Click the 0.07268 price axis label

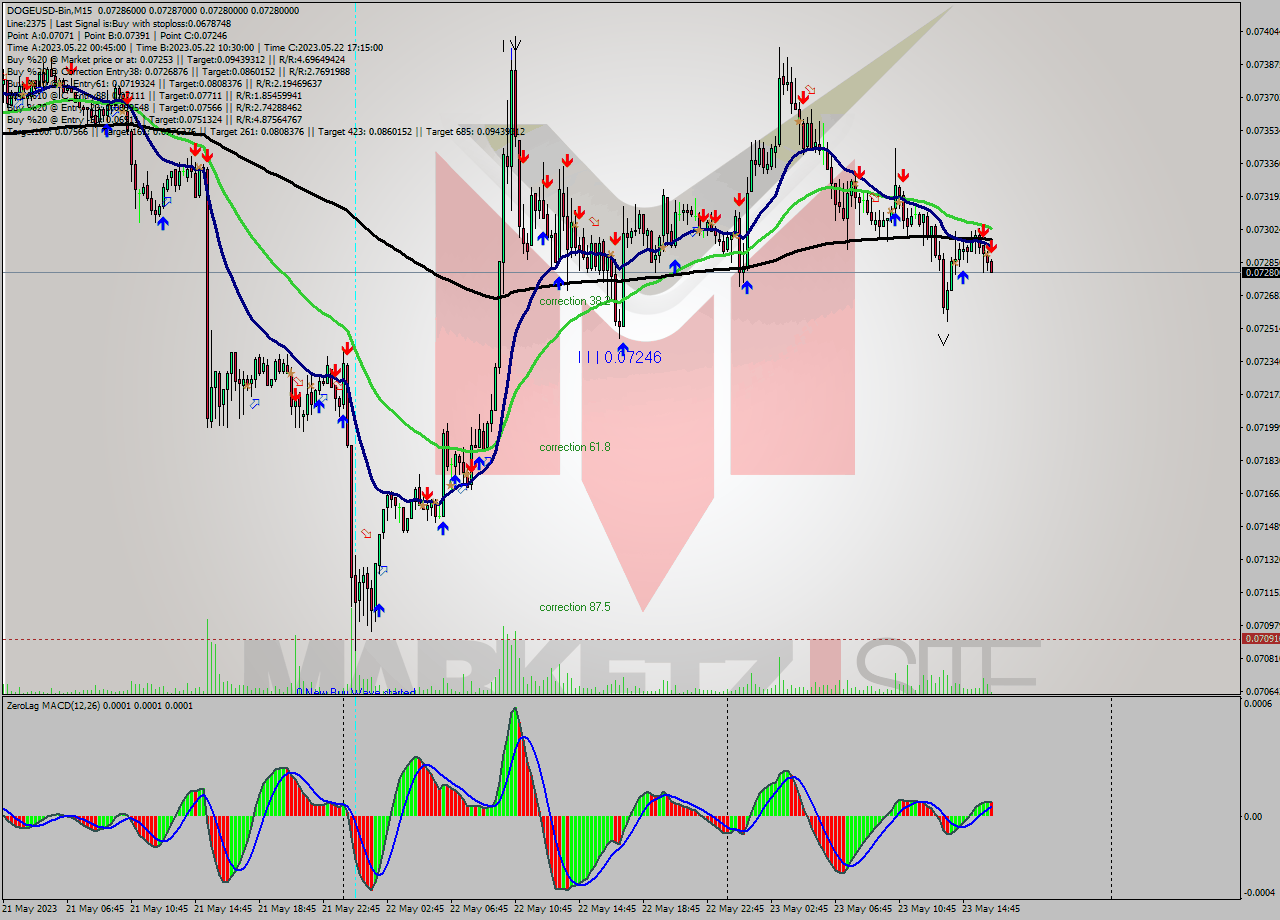click(1261, 295)
